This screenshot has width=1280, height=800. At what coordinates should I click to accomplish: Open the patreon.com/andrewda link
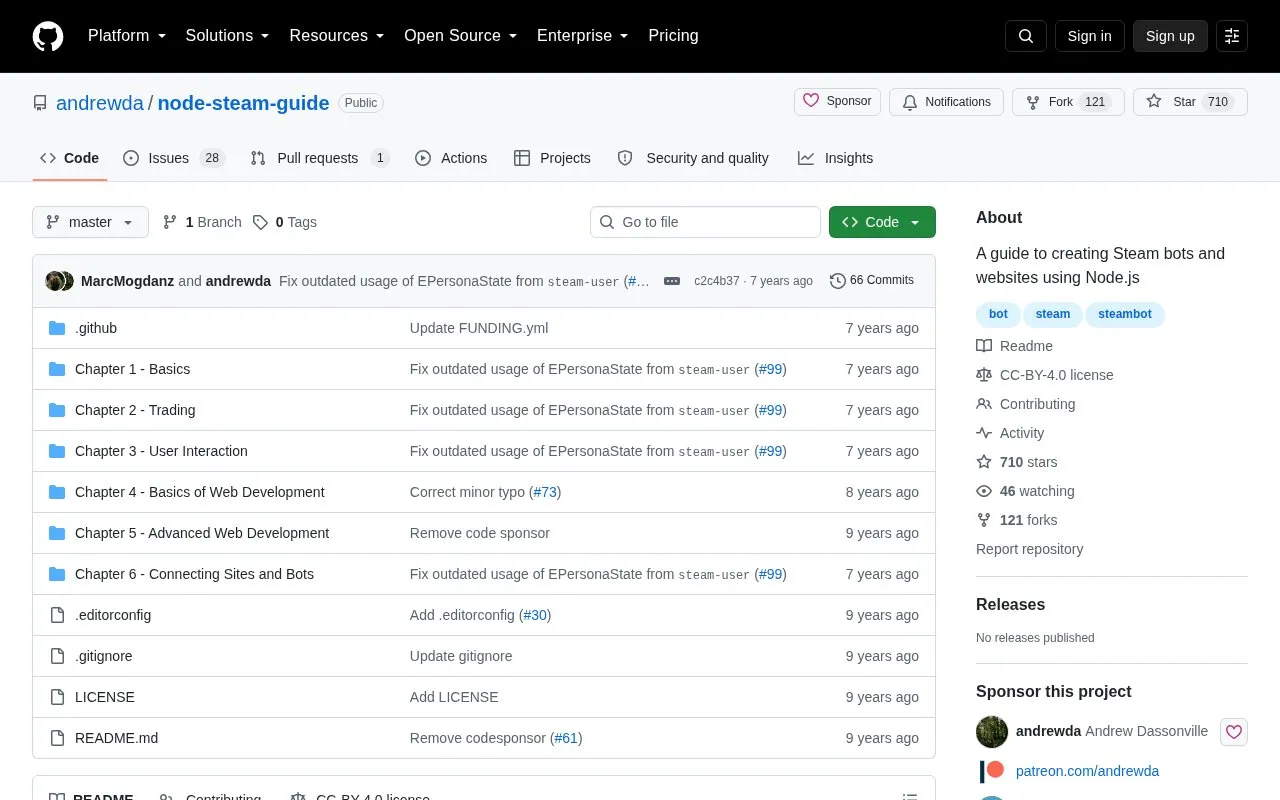pos(1087,771)
